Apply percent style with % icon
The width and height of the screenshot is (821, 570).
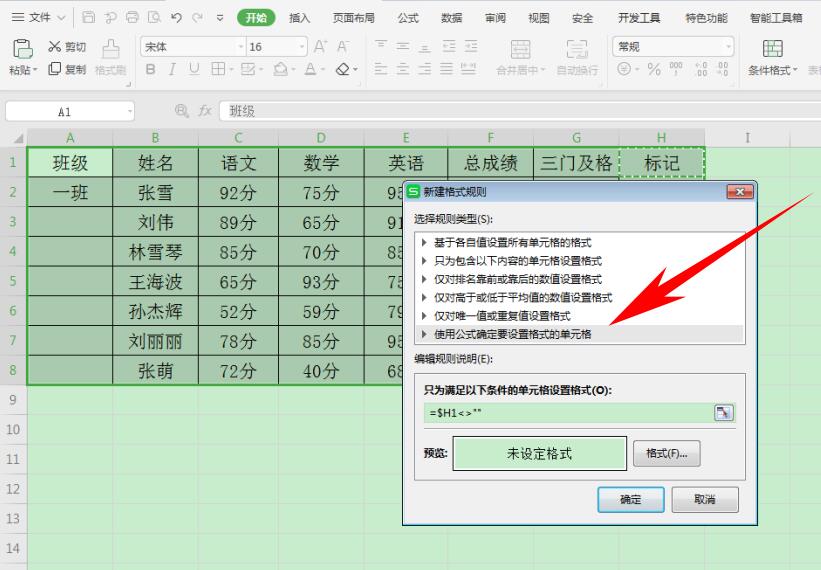653,69
